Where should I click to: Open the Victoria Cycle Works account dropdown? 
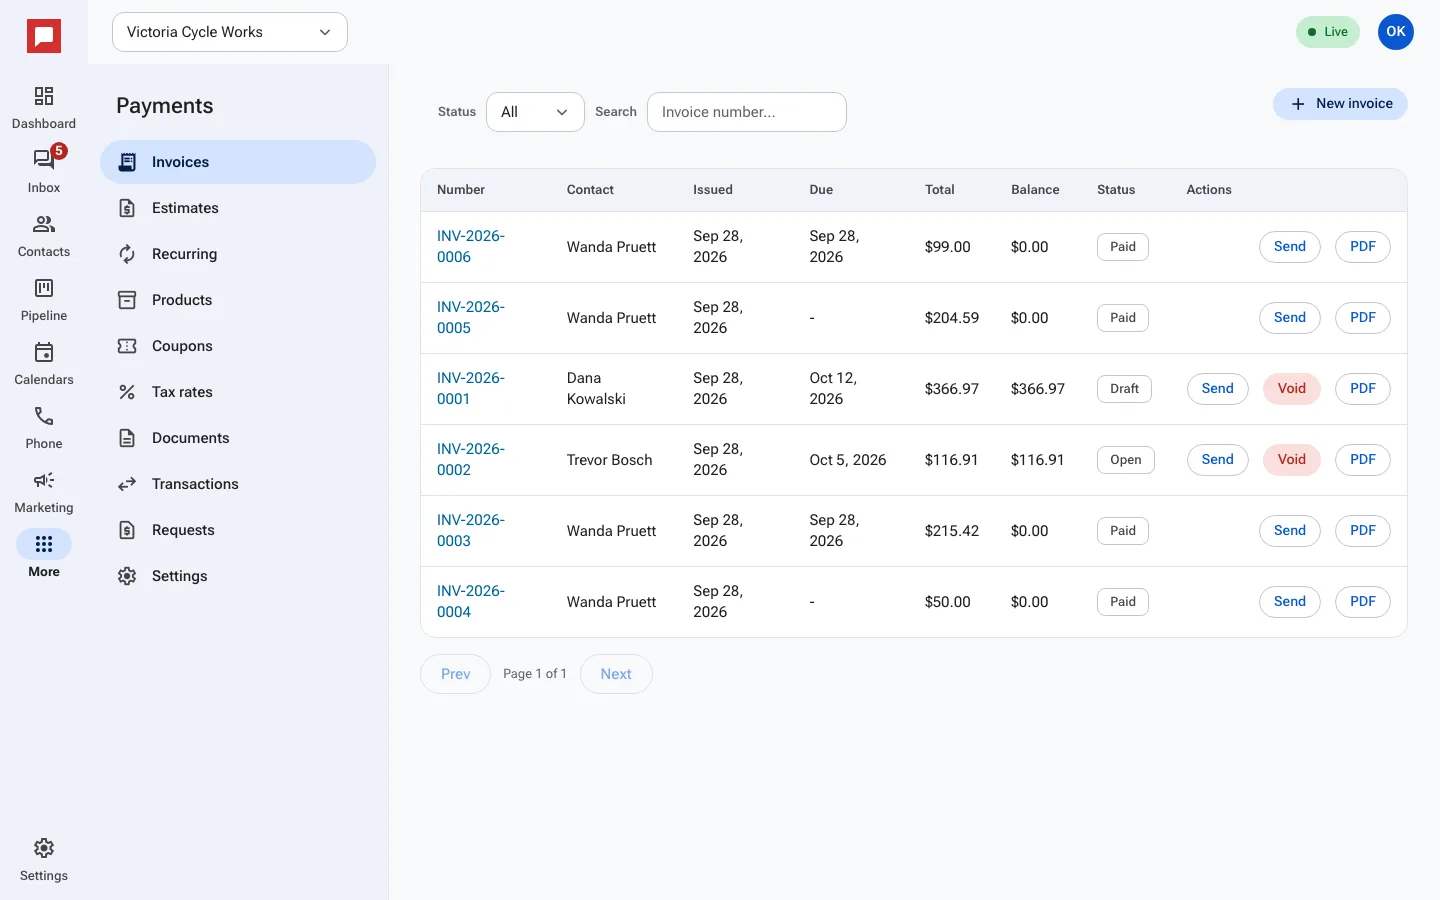[x=230, y=32]
